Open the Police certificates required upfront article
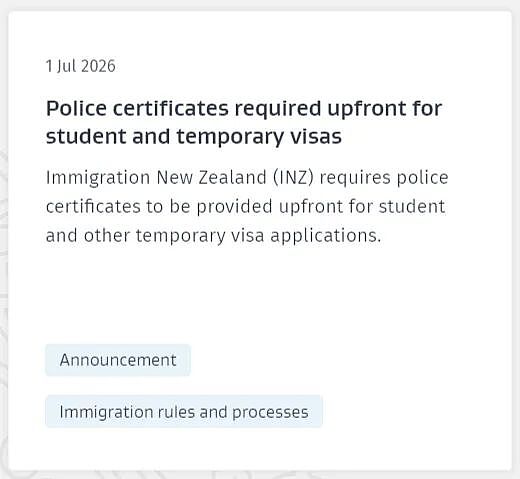The image size is (520, 479). [244, 122]
